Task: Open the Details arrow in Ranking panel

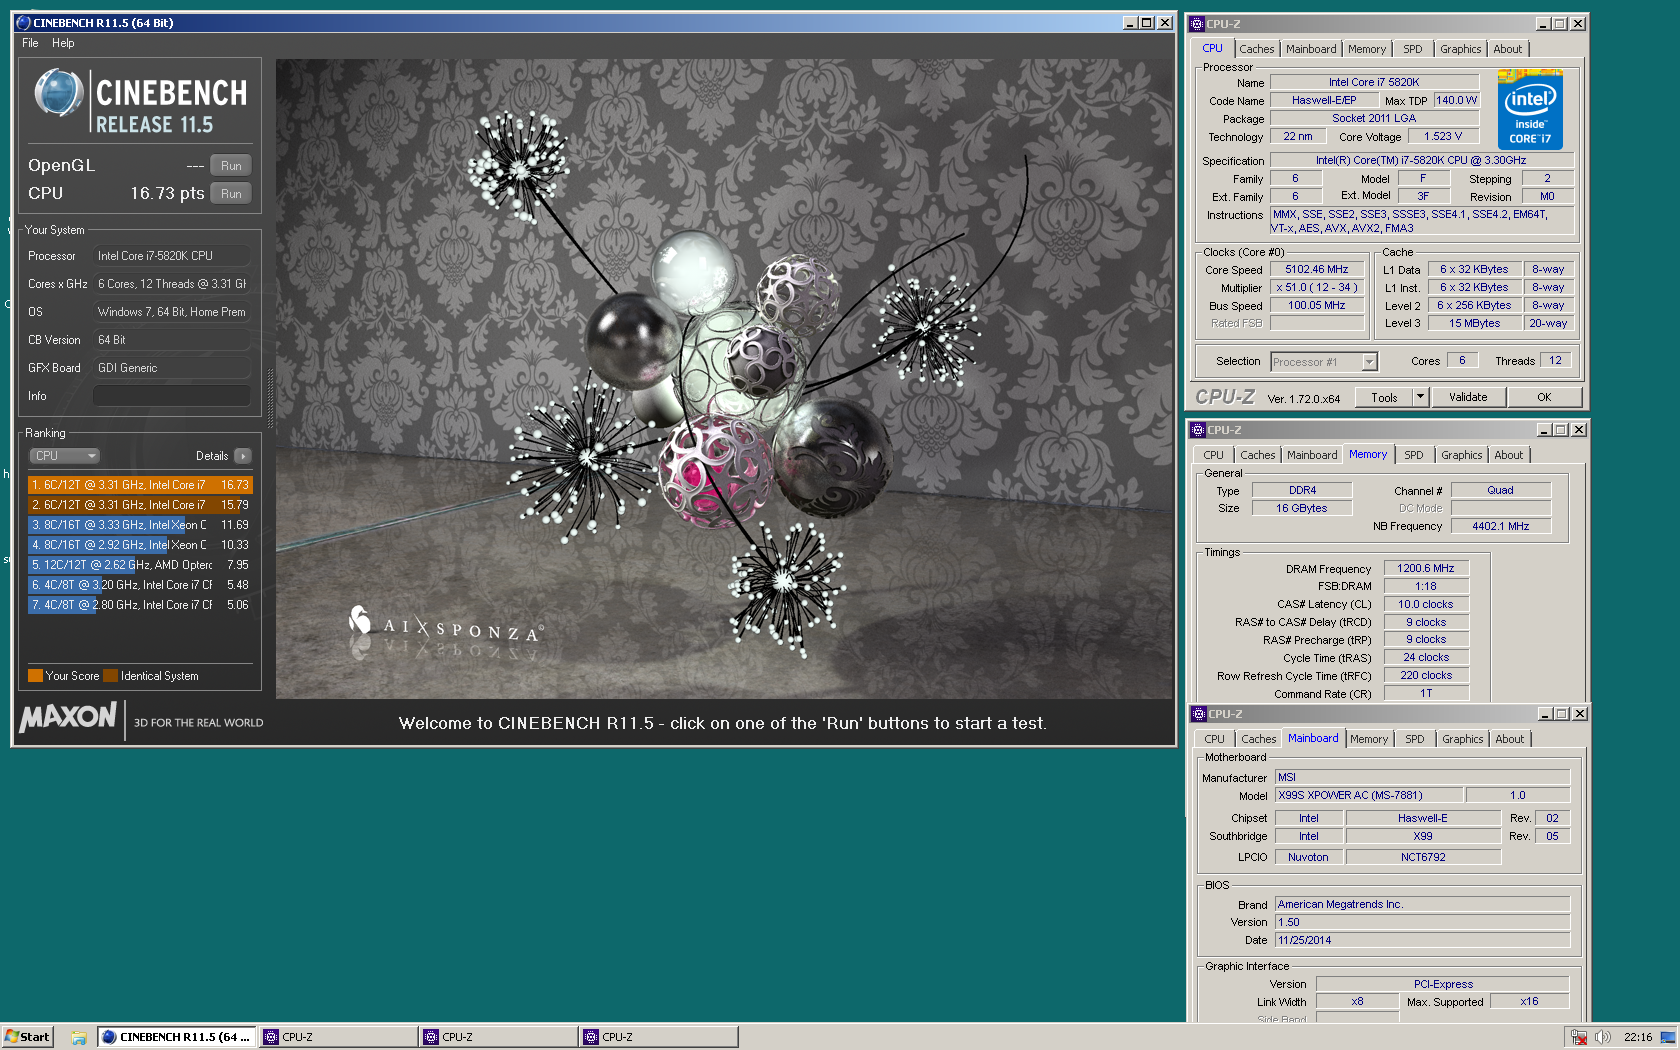Action: (x=243, y=456)
